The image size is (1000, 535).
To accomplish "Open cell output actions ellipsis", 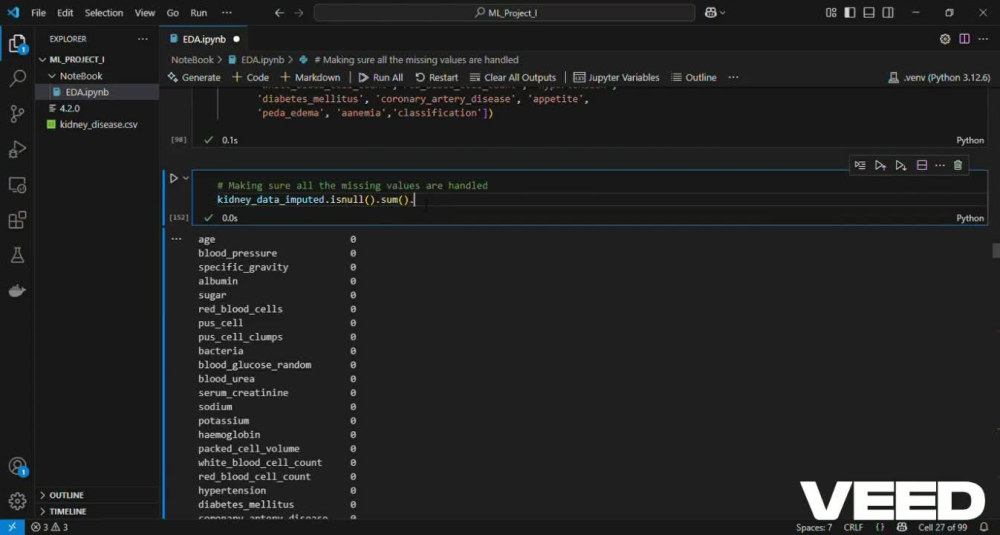I will tap(176, 239).
